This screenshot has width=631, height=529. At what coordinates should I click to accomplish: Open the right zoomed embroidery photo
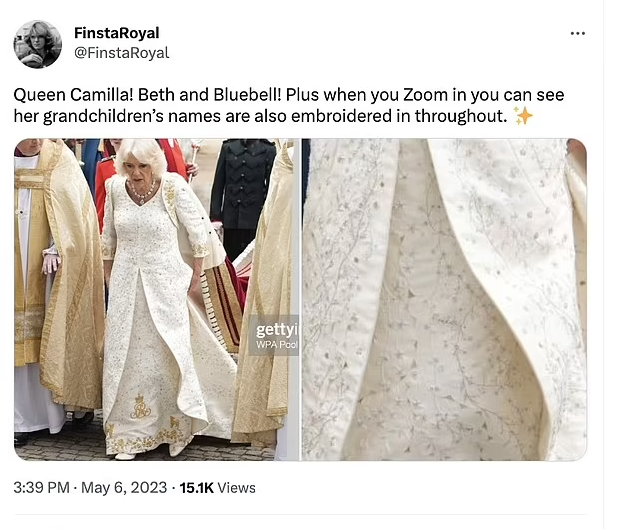(444, 300)
